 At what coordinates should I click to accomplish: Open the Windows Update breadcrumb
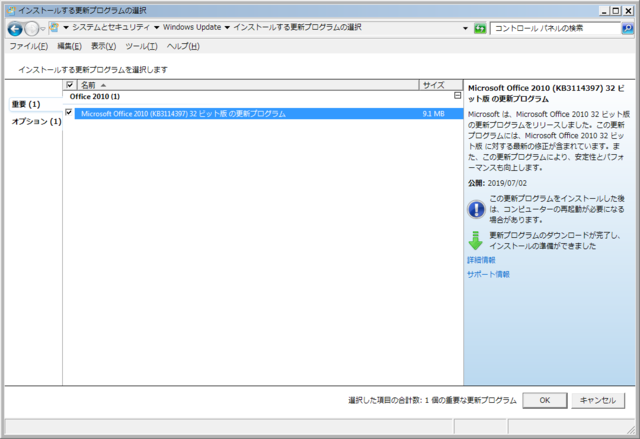(192, 27)
